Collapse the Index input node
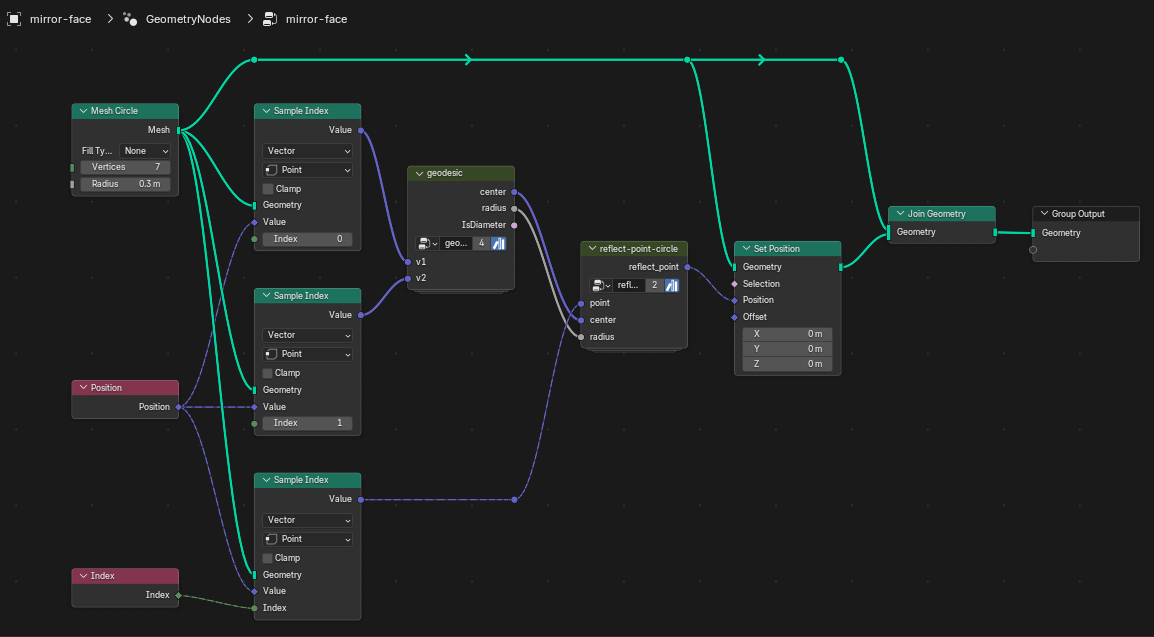 83,576
